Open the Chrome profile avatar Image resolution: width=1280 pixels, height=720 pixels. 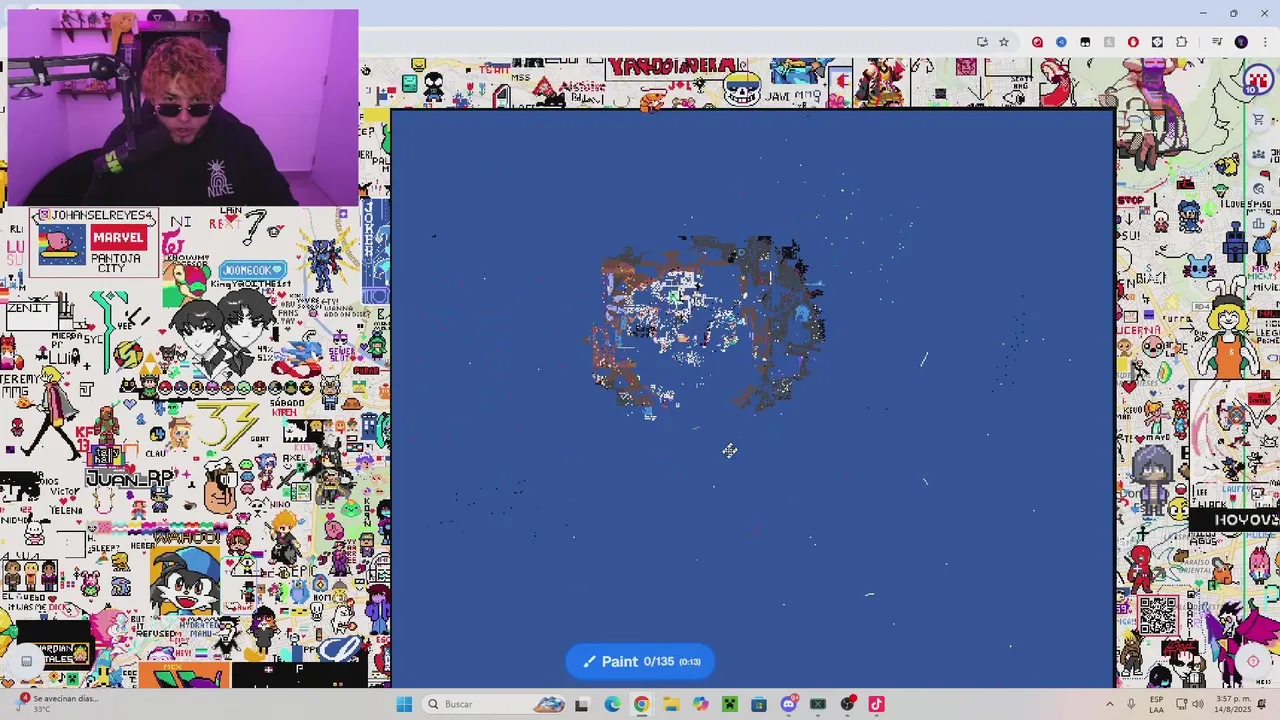tap(1241, 42)
